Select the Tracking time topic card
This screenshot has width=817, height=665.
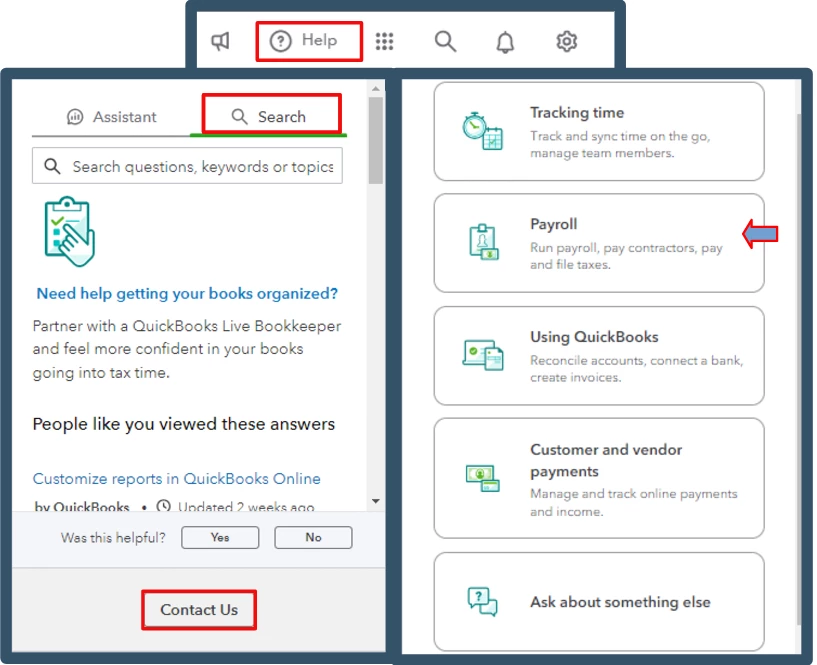point(599,131)
